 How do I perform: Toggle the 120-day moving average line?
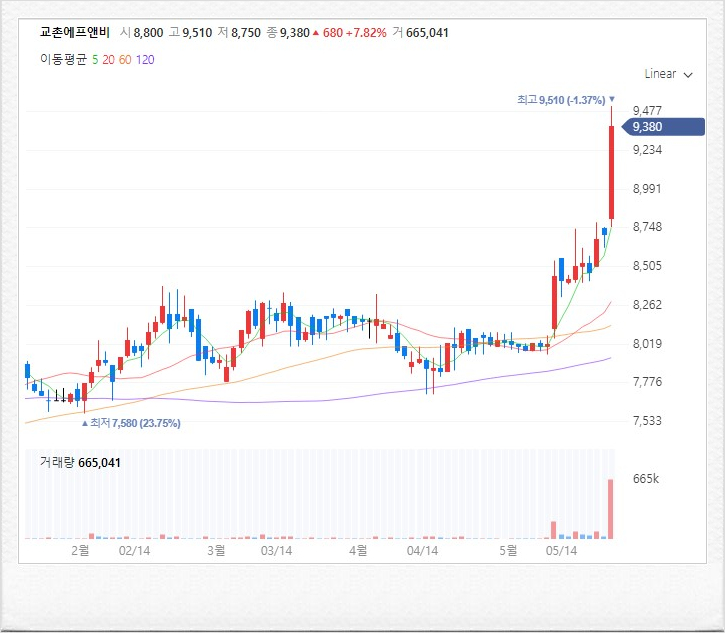point(145,60)
